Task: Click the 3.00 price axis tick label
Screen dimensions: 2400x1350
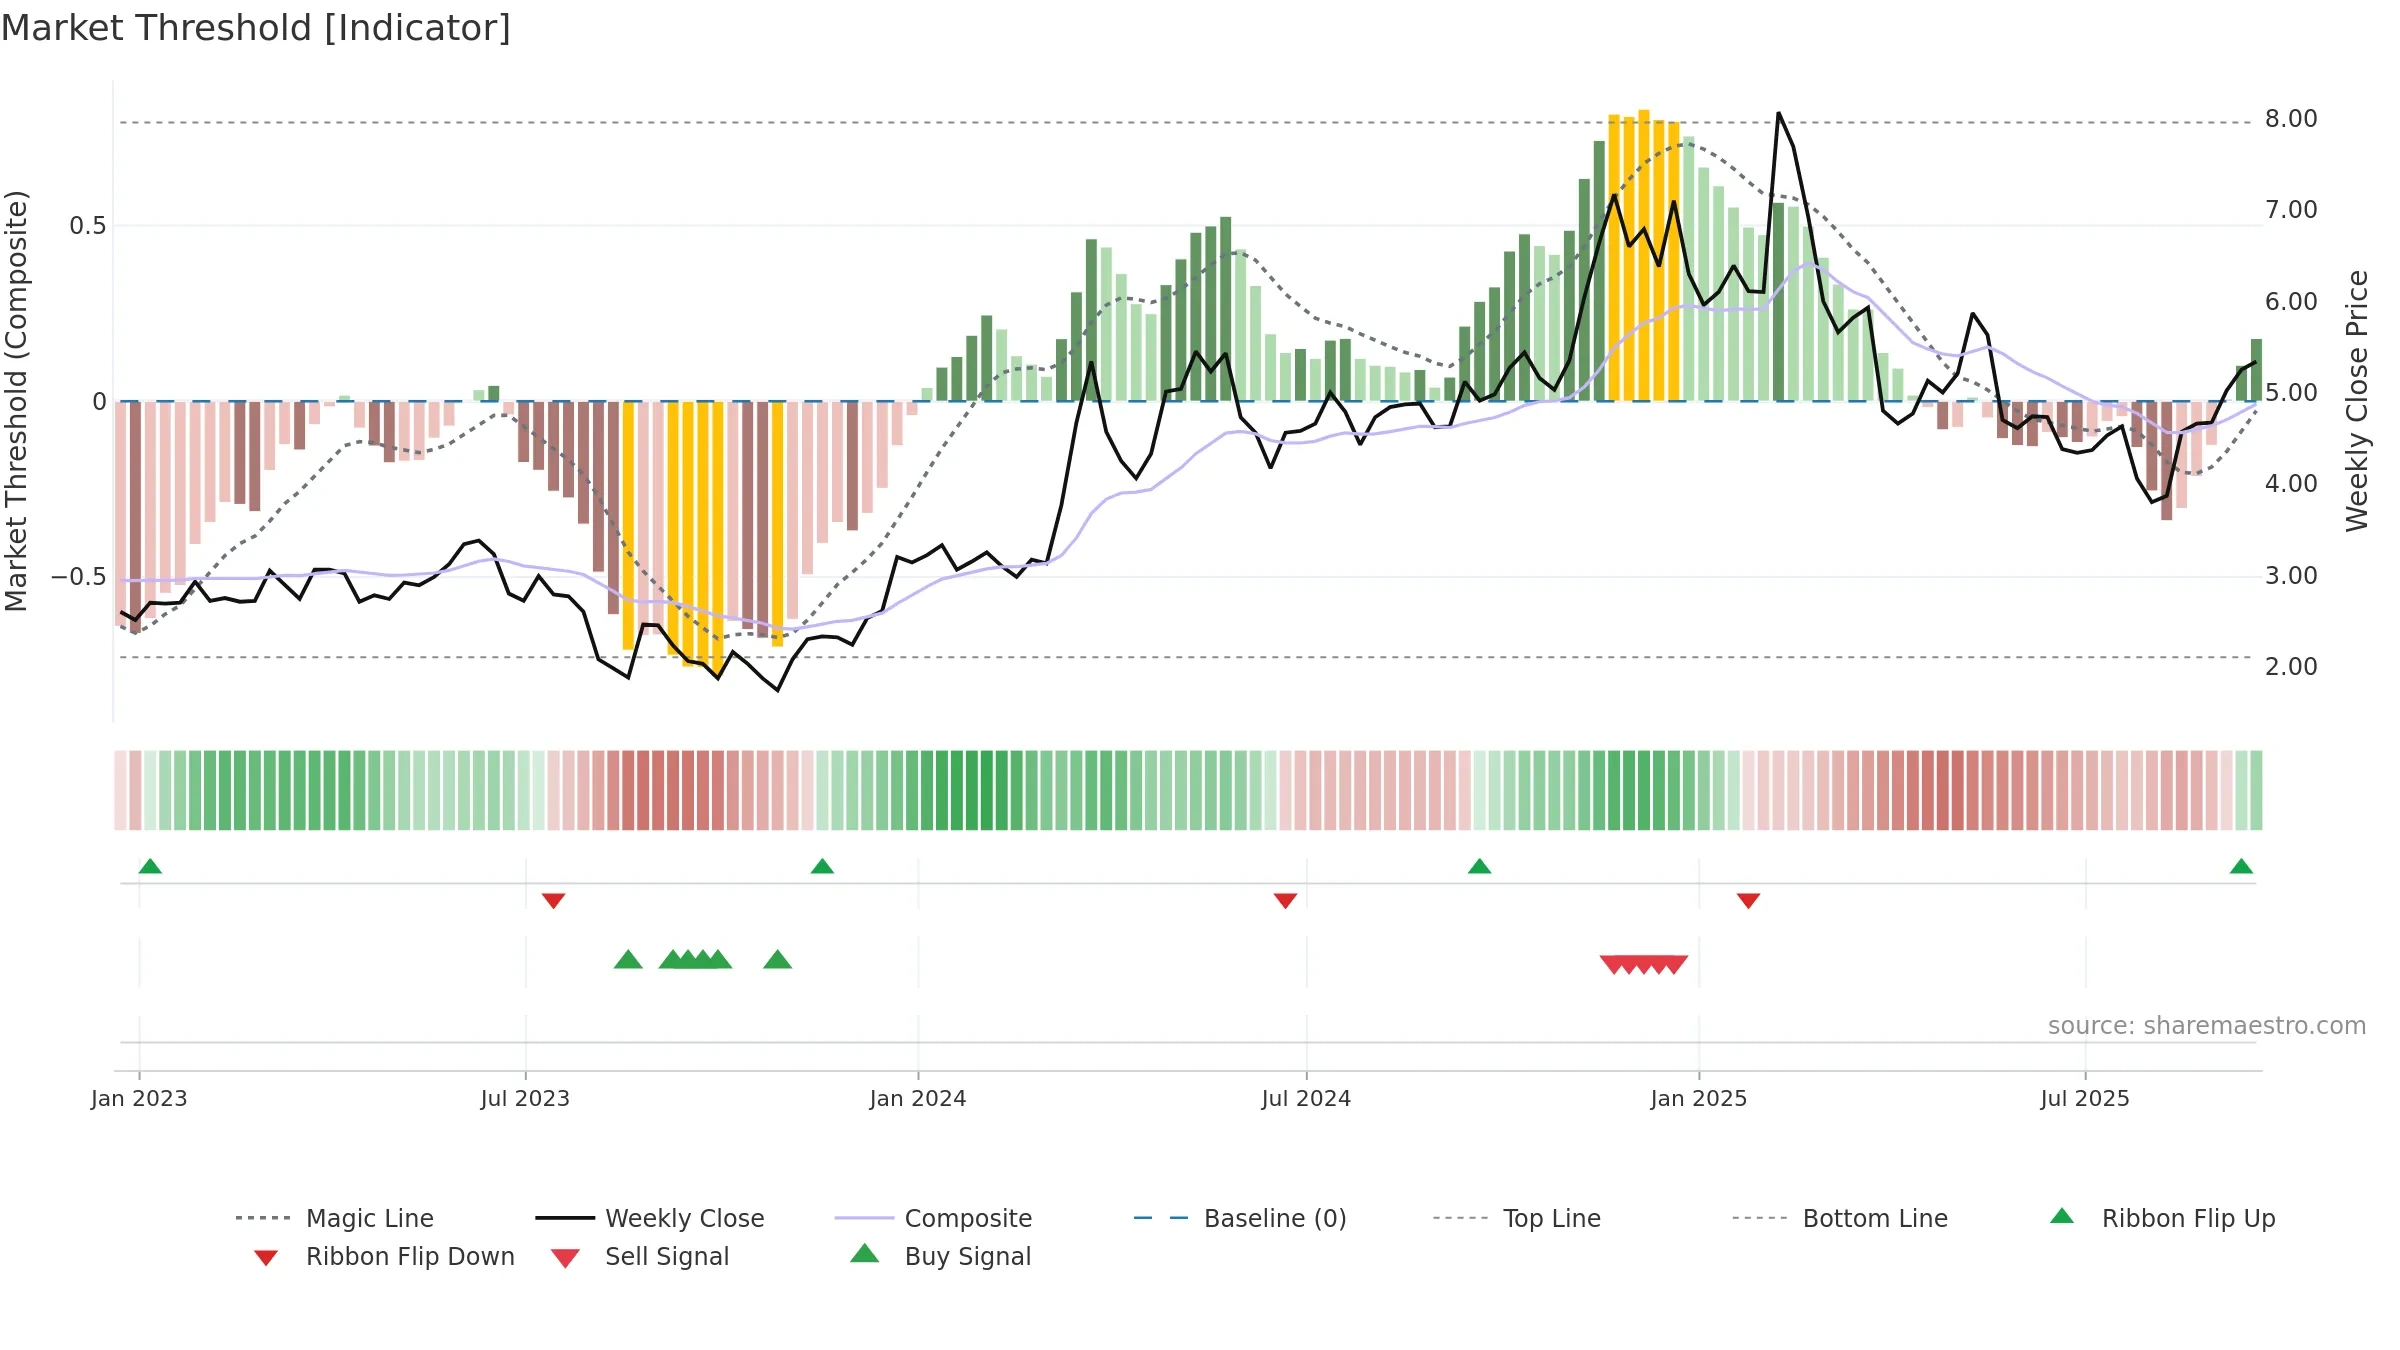Action: [2291, 576]
